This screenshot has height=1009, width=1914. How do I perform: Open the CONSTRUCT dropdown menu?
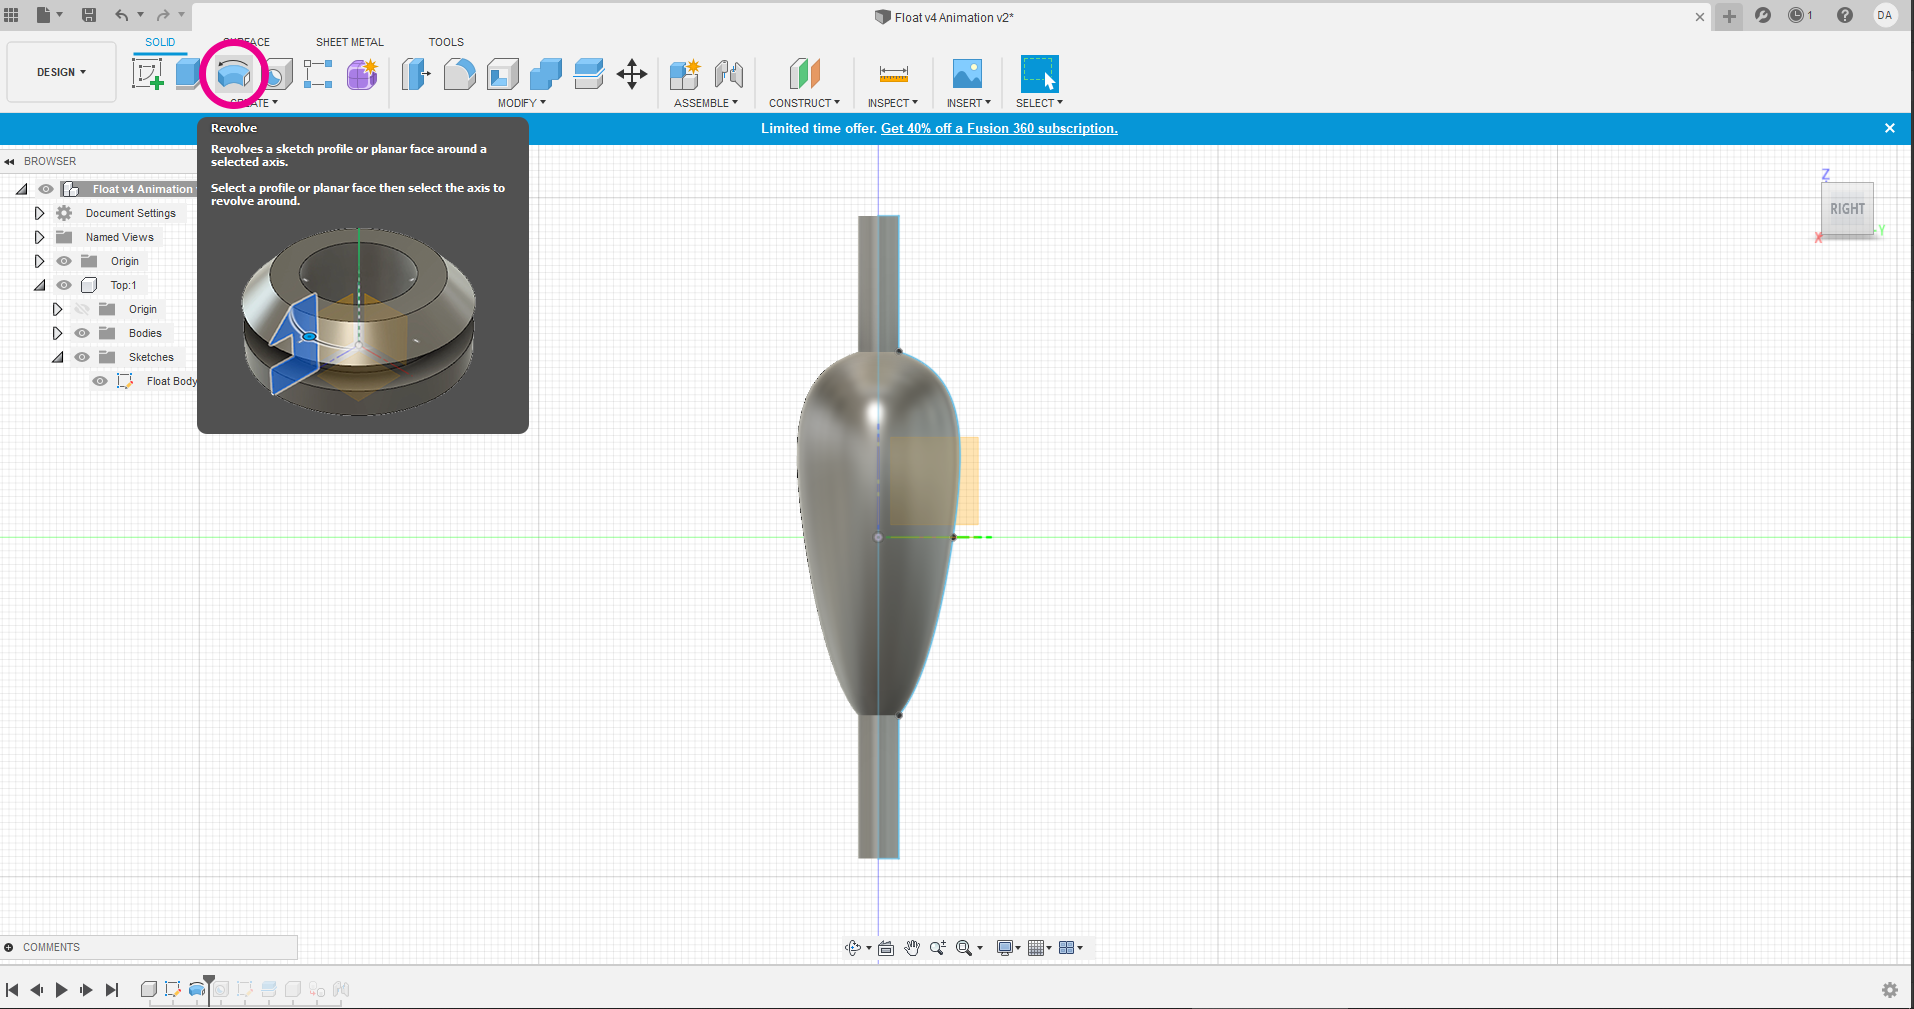click(x=804, y=103)
